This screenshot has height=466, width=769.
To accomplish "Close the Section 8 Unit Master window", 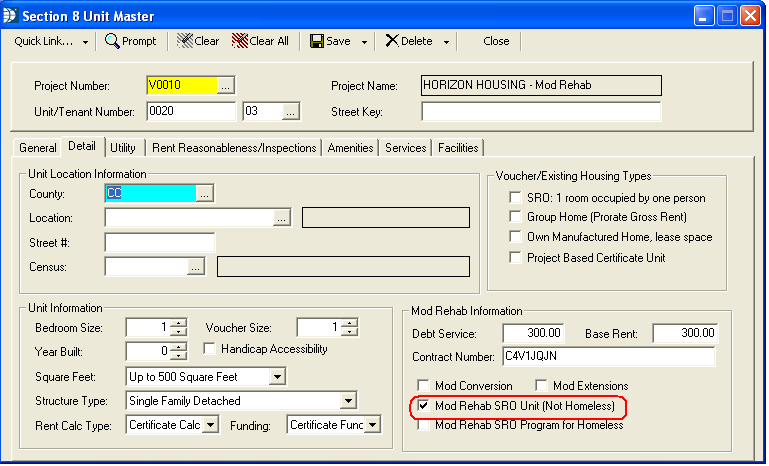I will [750, 16].
